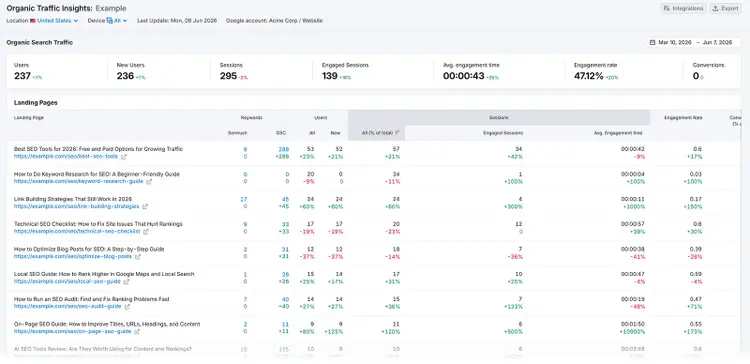This screenshot has width=750, height=364.
Task: Sort by All (% of total) sessions column
Action: pos(376,133)
